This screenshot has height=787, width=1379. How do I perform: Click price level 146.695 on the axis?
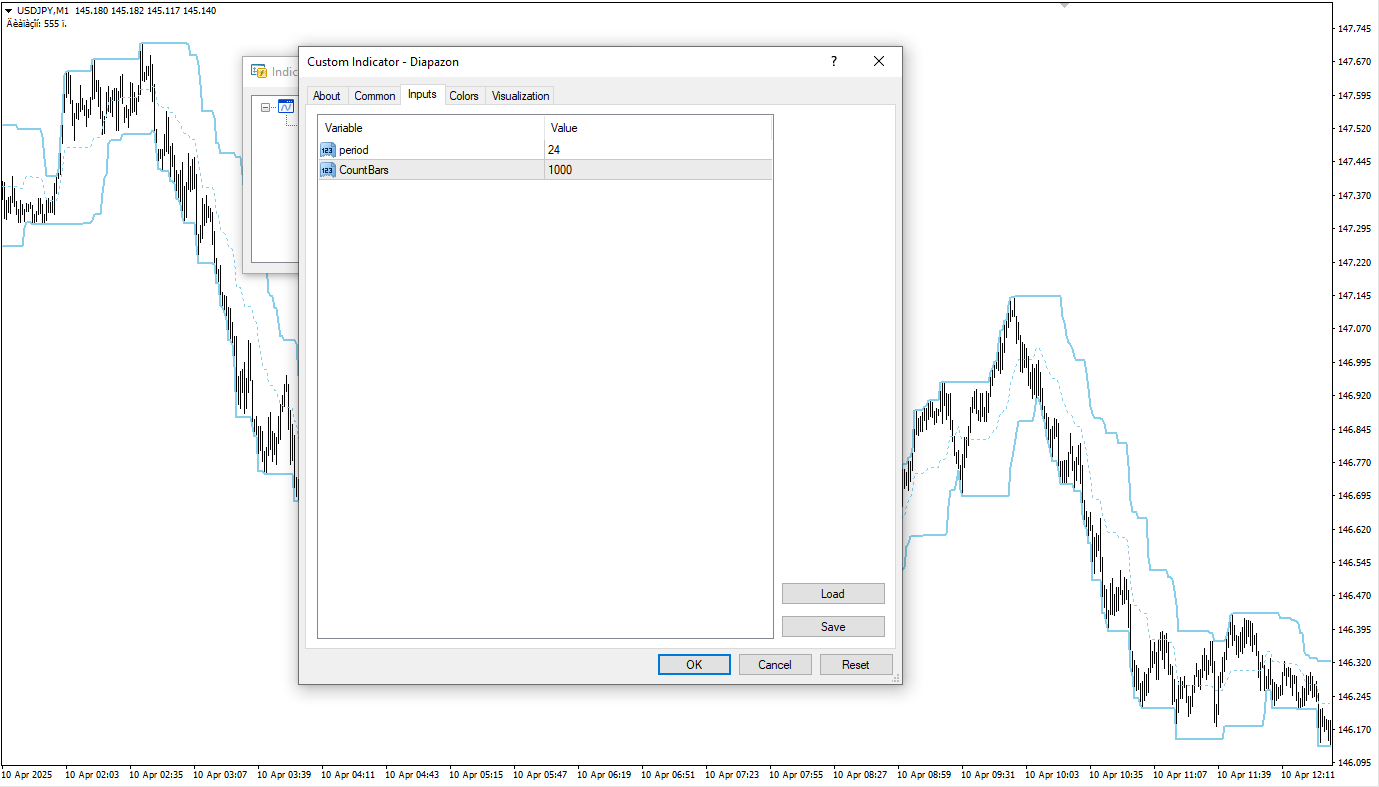coord(1353,496)
